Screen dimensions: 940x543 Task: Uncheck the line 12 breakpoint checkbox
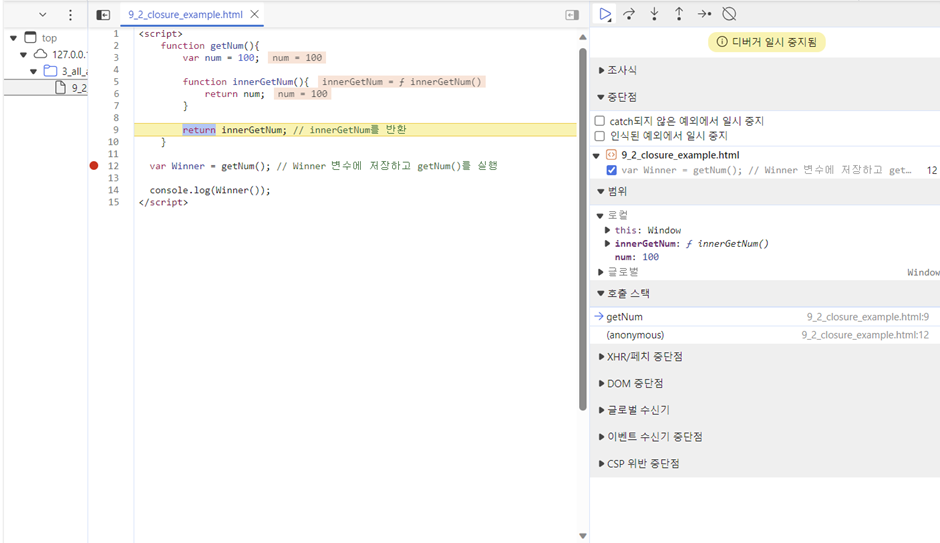[611, 170]
